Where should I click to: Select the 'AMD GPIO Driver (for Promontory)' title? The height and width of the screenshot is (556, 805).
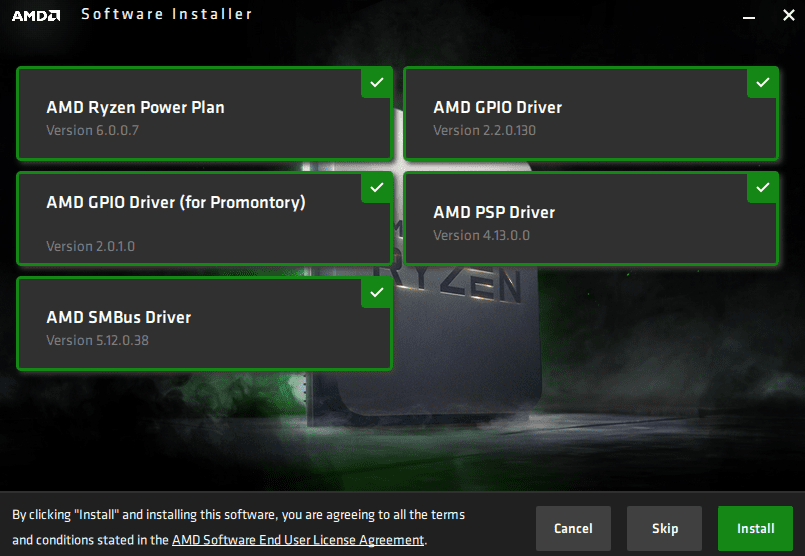tap(176, 202)
